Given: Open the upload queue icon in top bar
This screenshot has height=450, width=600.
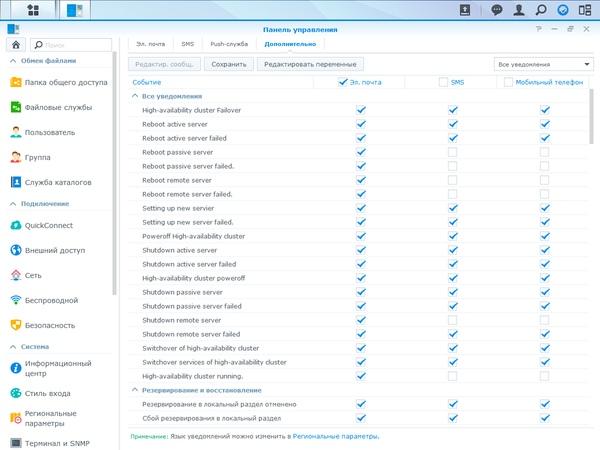Looking at the screenshot, I should coord(465,10).
